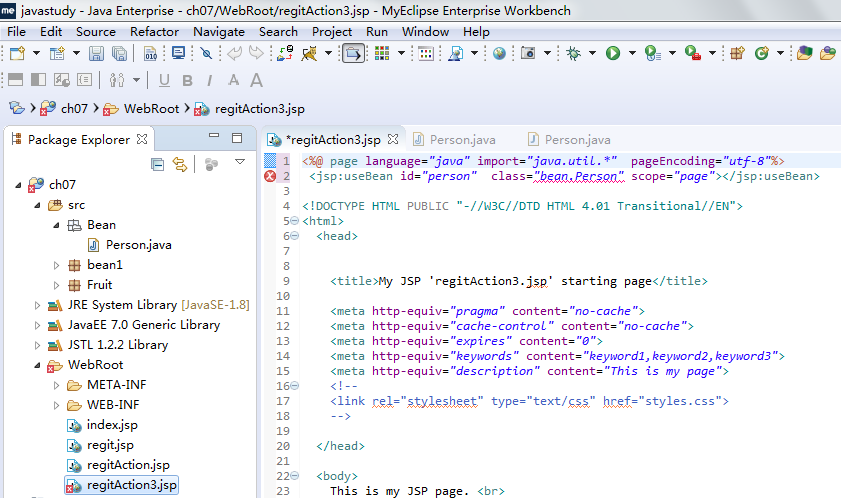This screenshot has height=498, width=841.
Task: Click the Save All toolbar icon
Action: click(119, 53)
